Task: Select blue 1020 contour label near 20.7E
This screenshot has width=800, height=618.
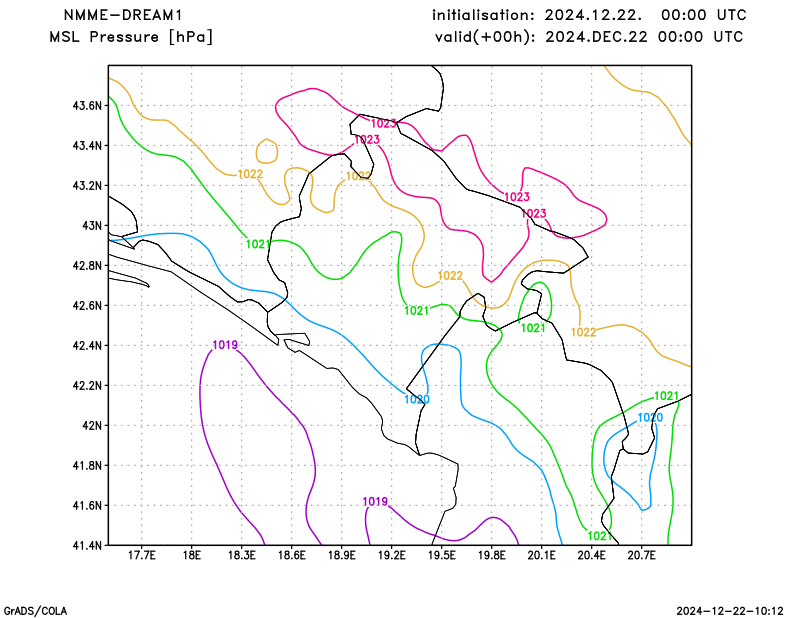Action: point(650,418)
